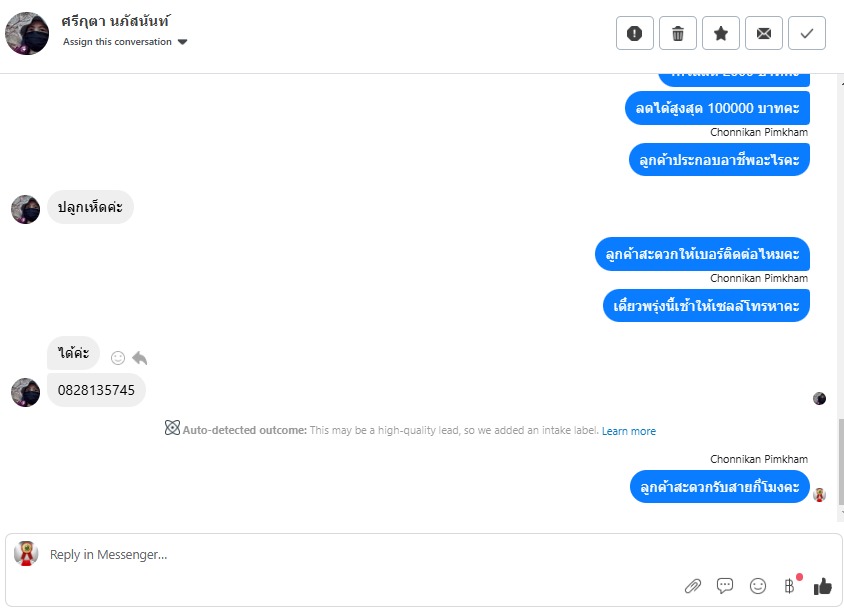Open Assign this conversation dropdown

click(x=125, y=42)
